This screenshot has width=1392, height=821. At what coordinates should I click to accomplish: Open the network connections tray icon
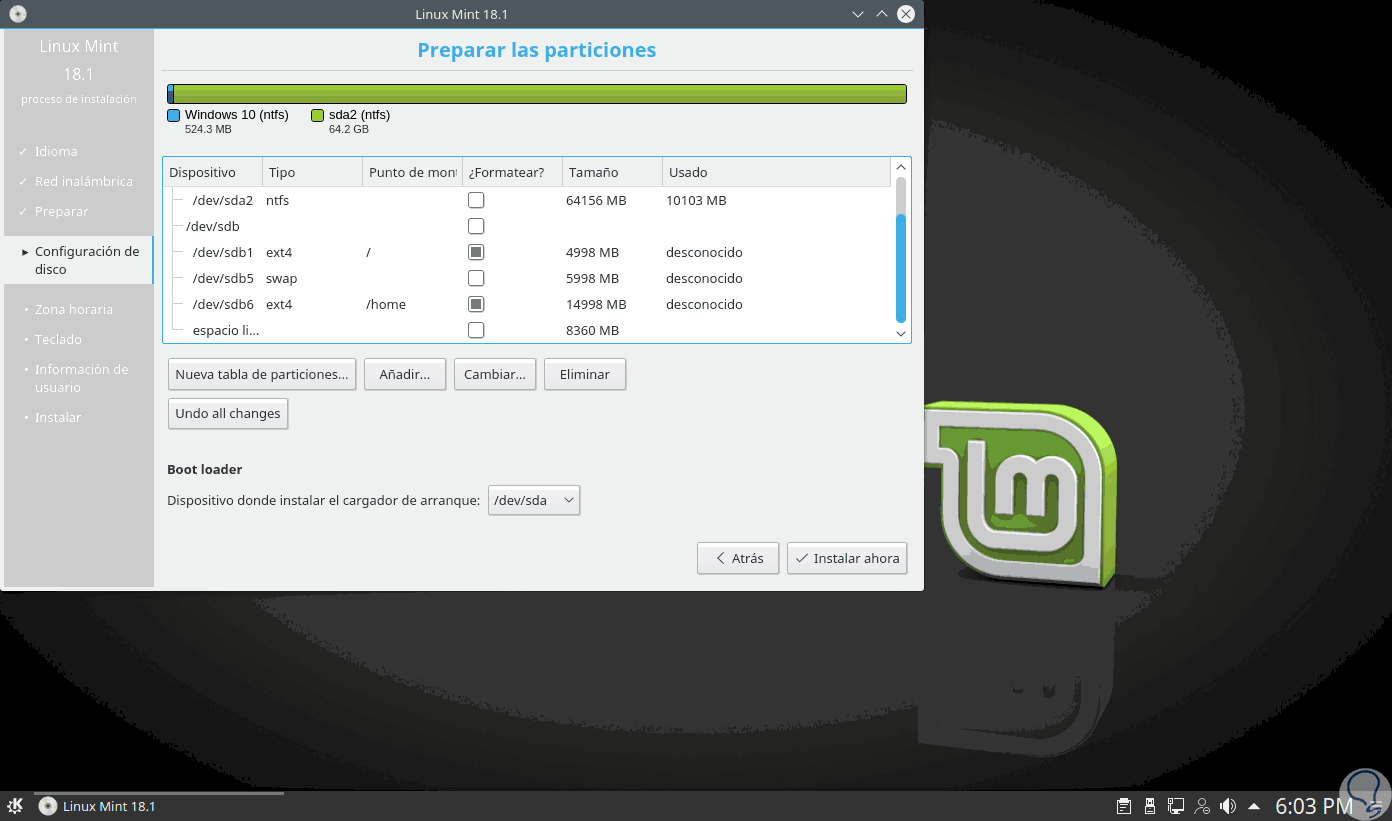point(1176,806)
